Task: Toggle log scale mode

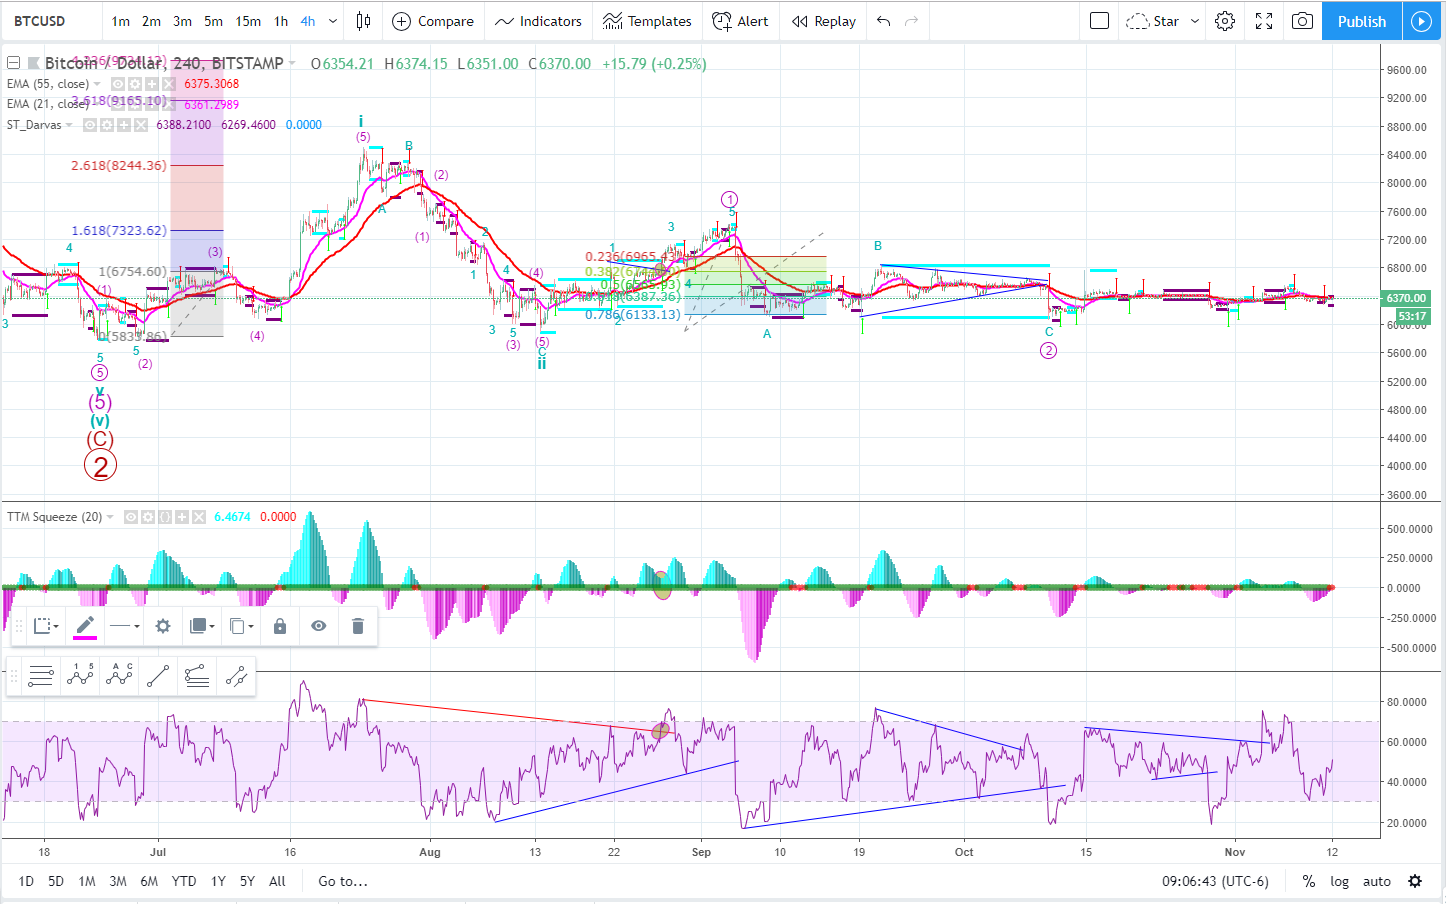Action: click(1339, 881)
